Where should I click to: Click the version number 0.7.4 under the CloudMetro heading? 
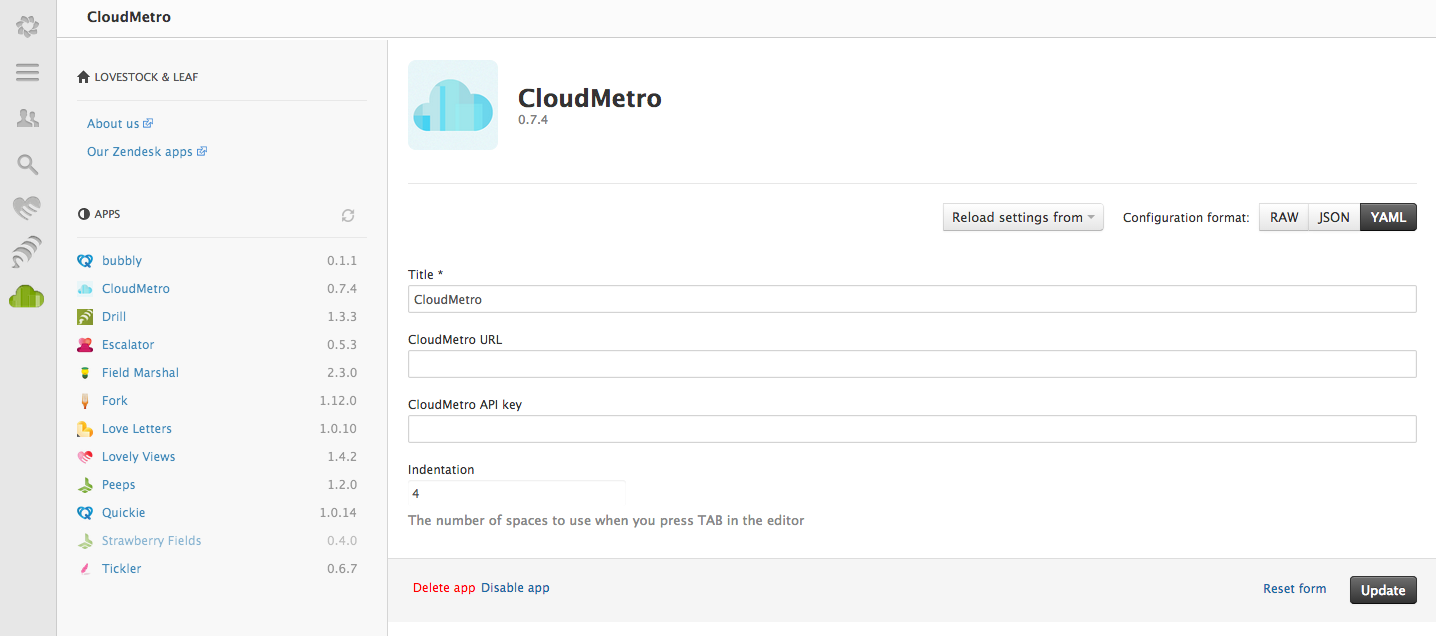(533, 120)
